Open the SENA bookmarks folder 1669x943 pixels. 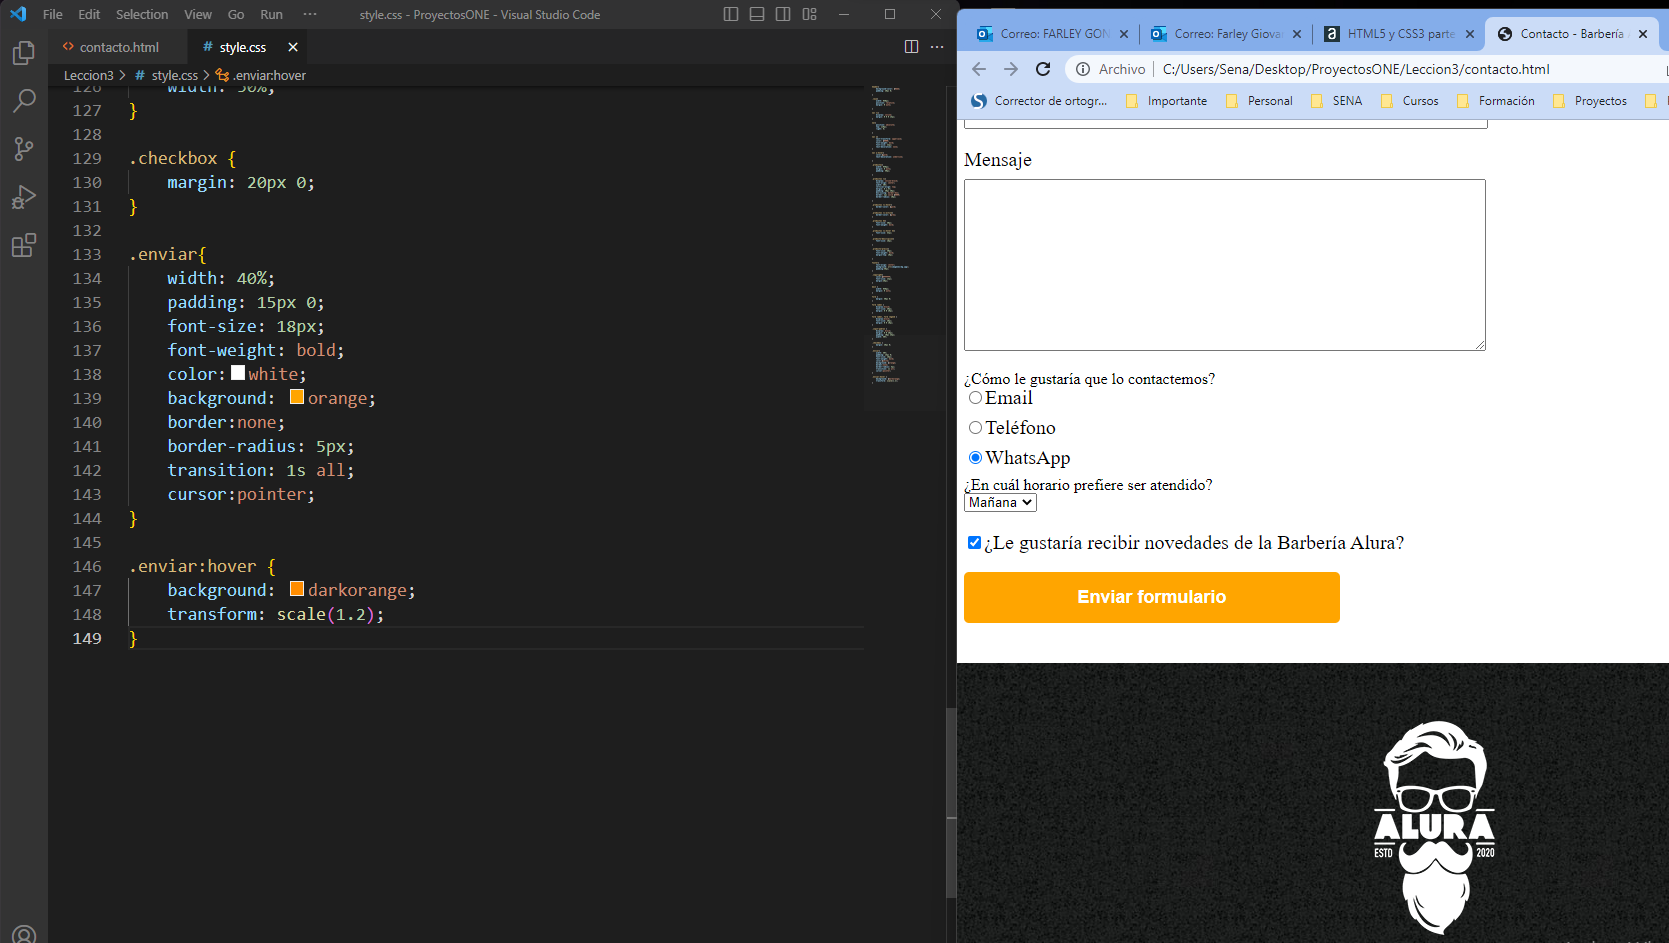click(x=1336, y=101)
